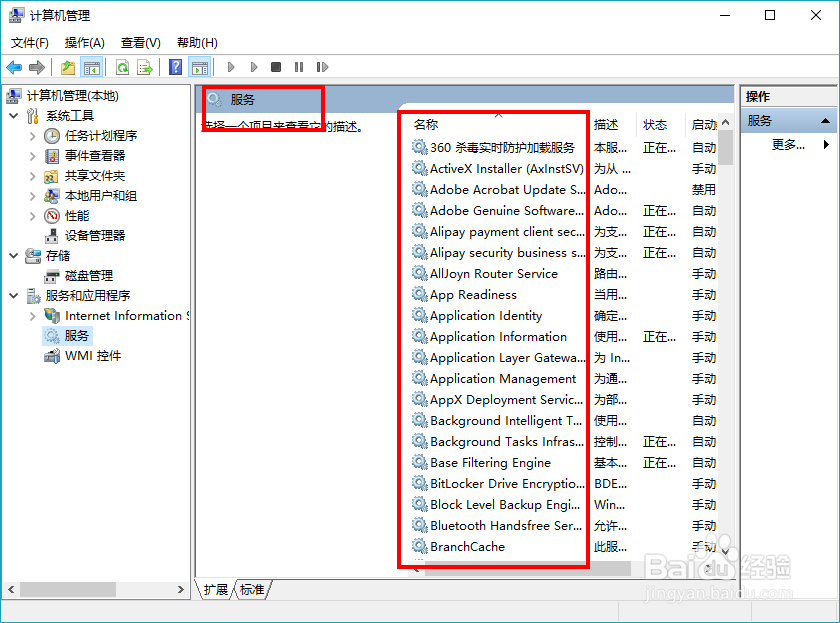Screen dimensions: 840x623
Task: Open the 查看(V) menu
Action: pos(141,43)
